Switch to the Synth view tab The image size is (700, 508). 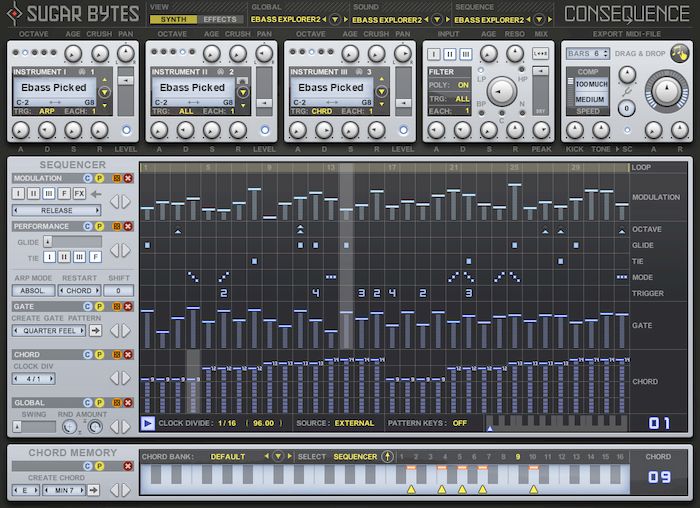(173, 19)
